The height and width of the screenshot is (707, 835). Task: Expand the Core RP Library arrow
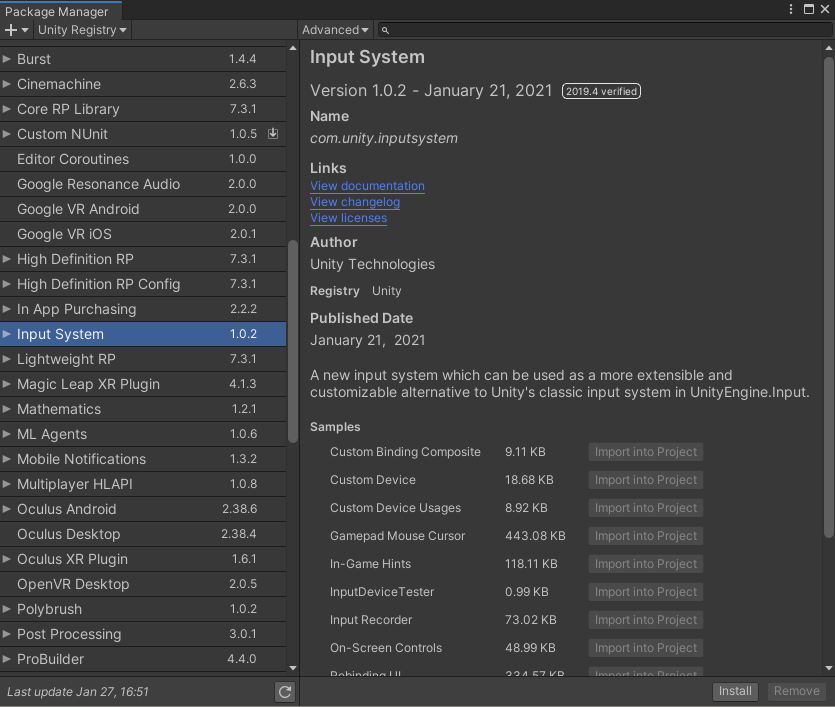(6, 109)
